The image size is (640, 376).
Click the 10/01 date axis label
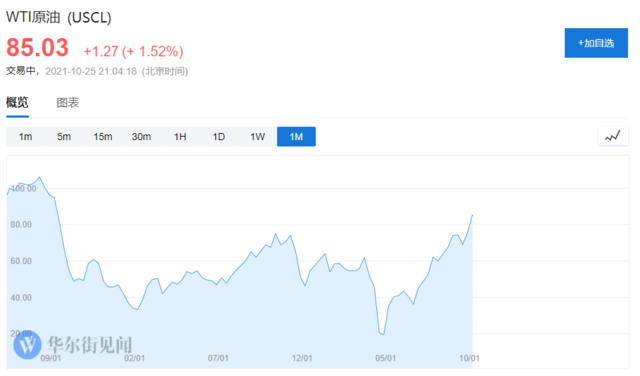(x=469, y=358)
